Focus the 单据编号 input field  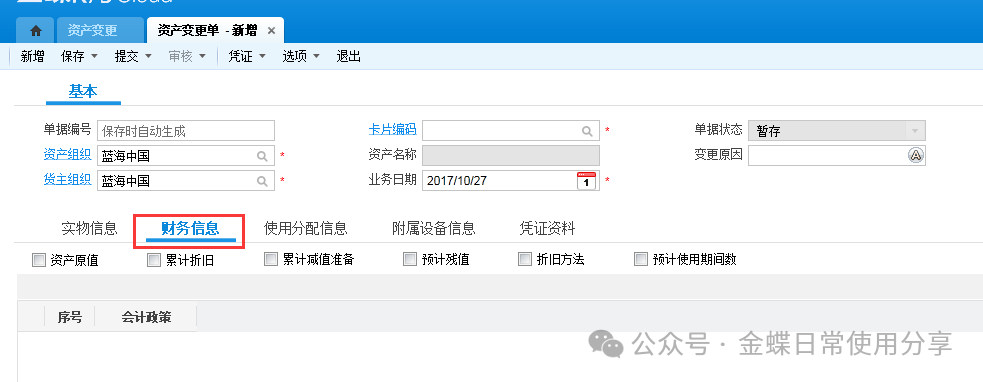[x=186, y=130]
